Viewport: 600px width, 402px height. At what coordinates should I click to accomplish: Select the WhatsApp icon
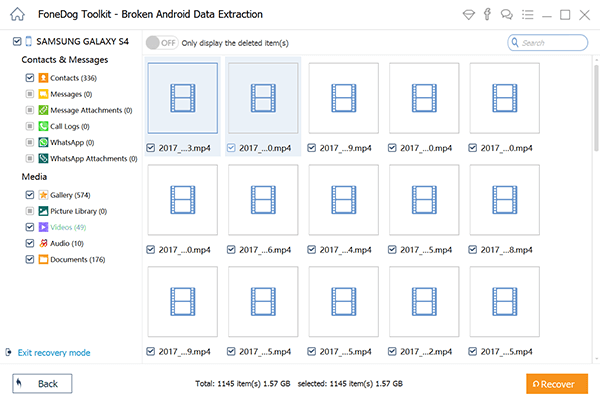(x=43, y=142)
